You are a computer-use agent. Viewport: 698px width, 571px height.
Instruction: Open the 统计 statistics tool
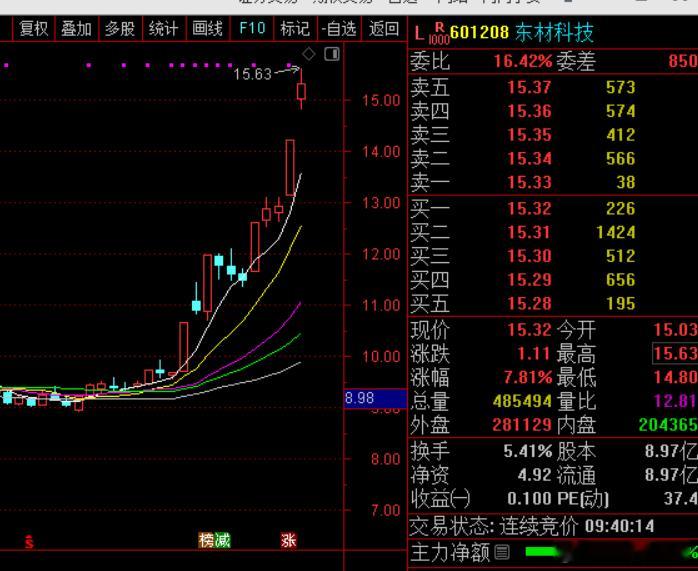coord(163,29)
